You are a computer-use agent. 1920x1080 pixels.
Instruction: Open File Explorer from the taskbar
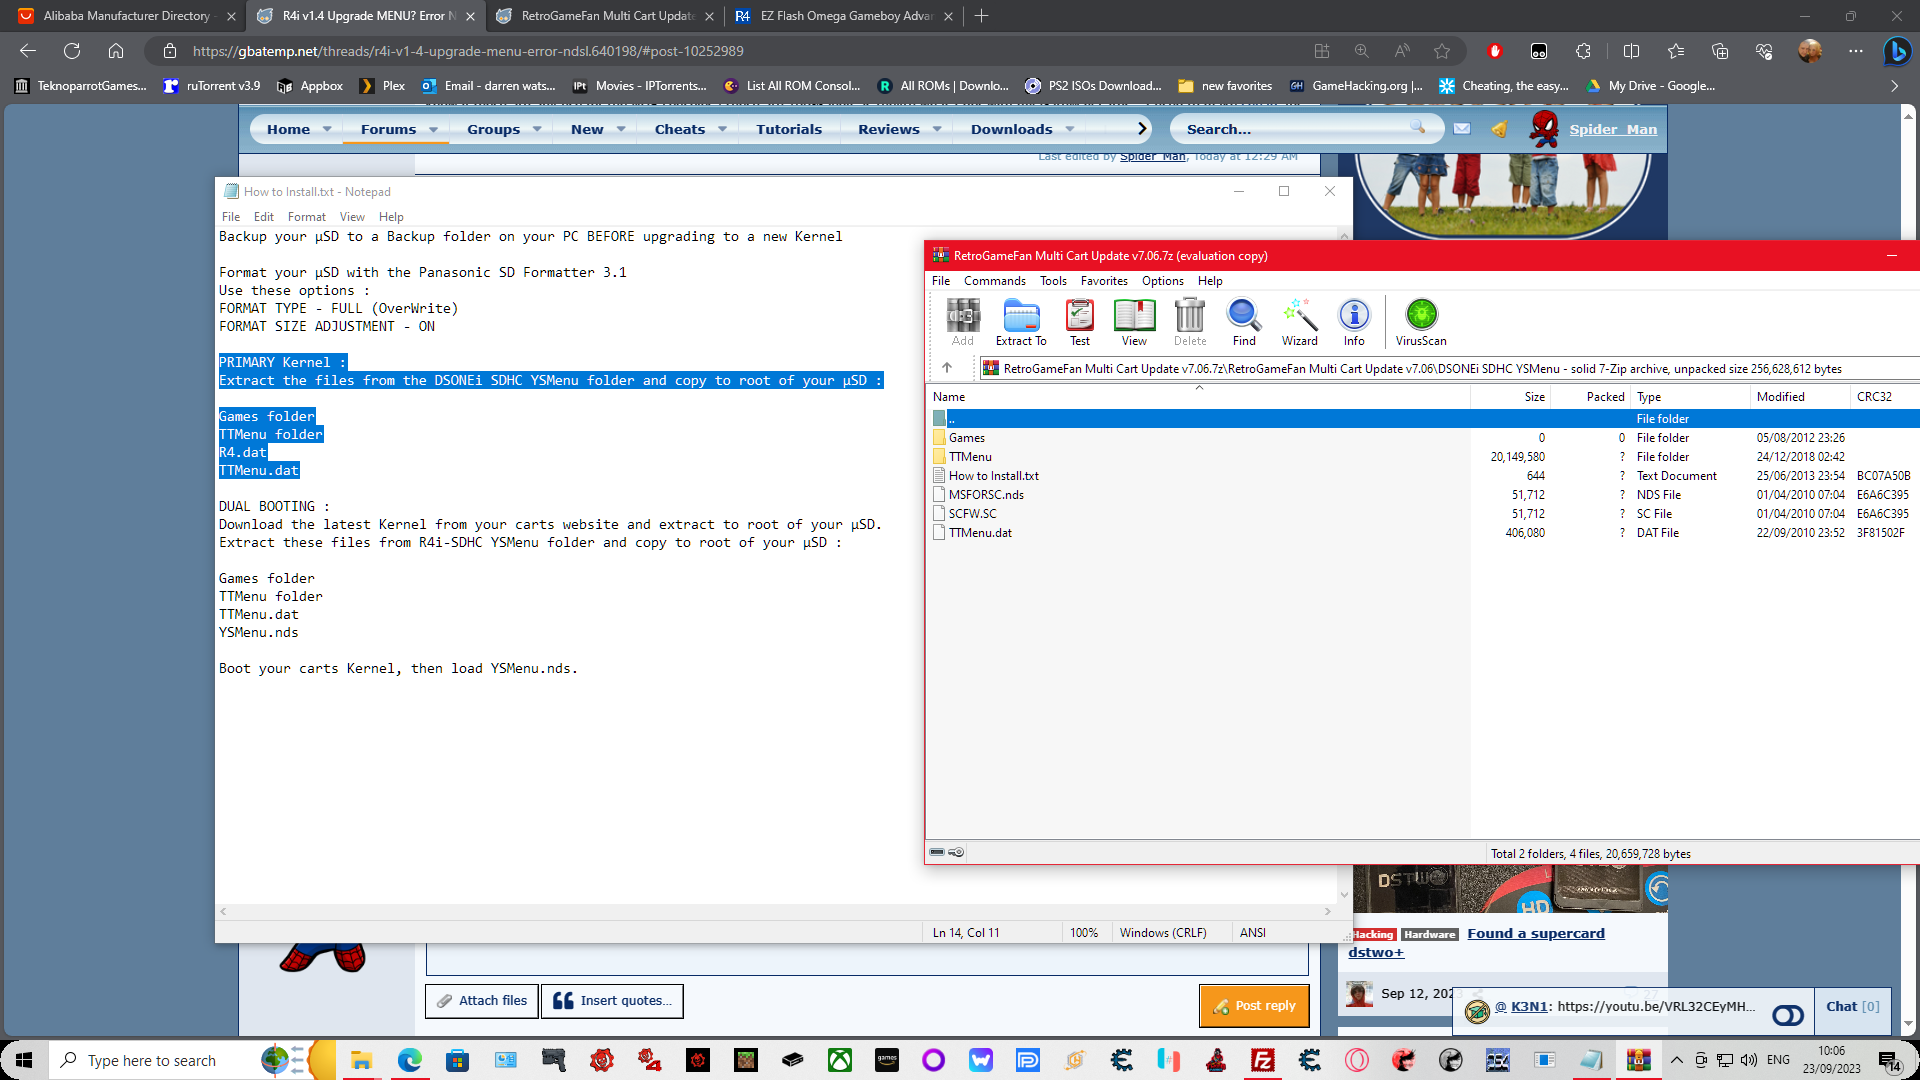pos(361,1060)
